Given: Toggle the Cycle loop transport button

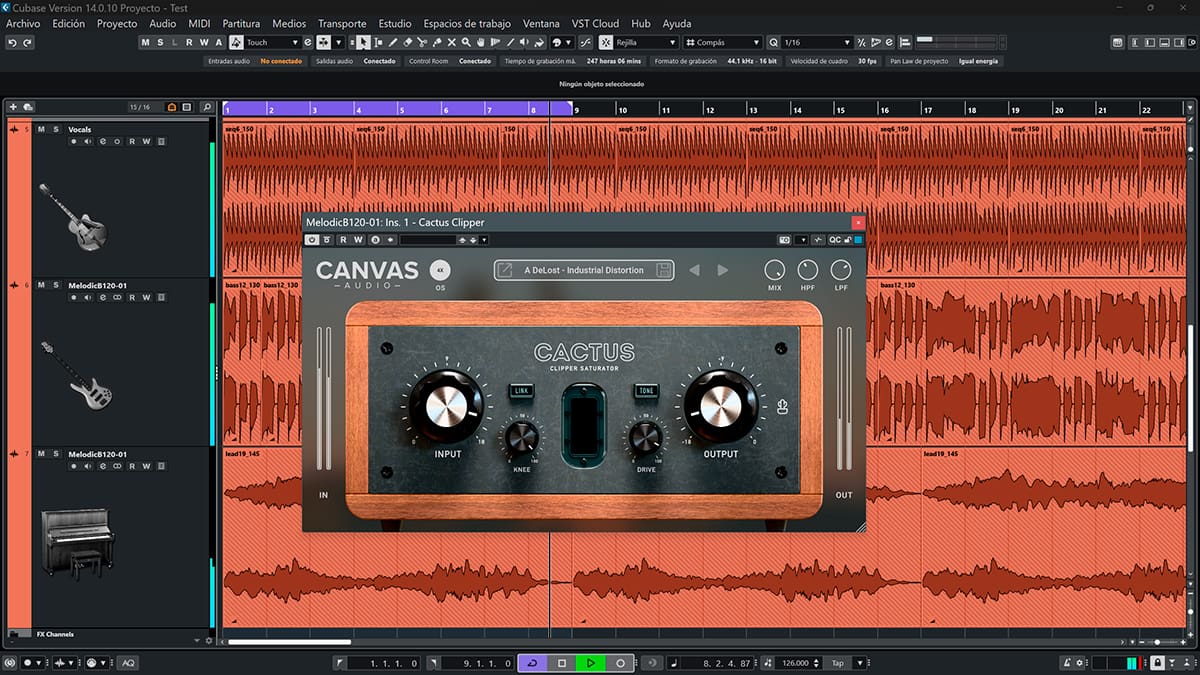Looking at the screenshot, I should [533, 663].
